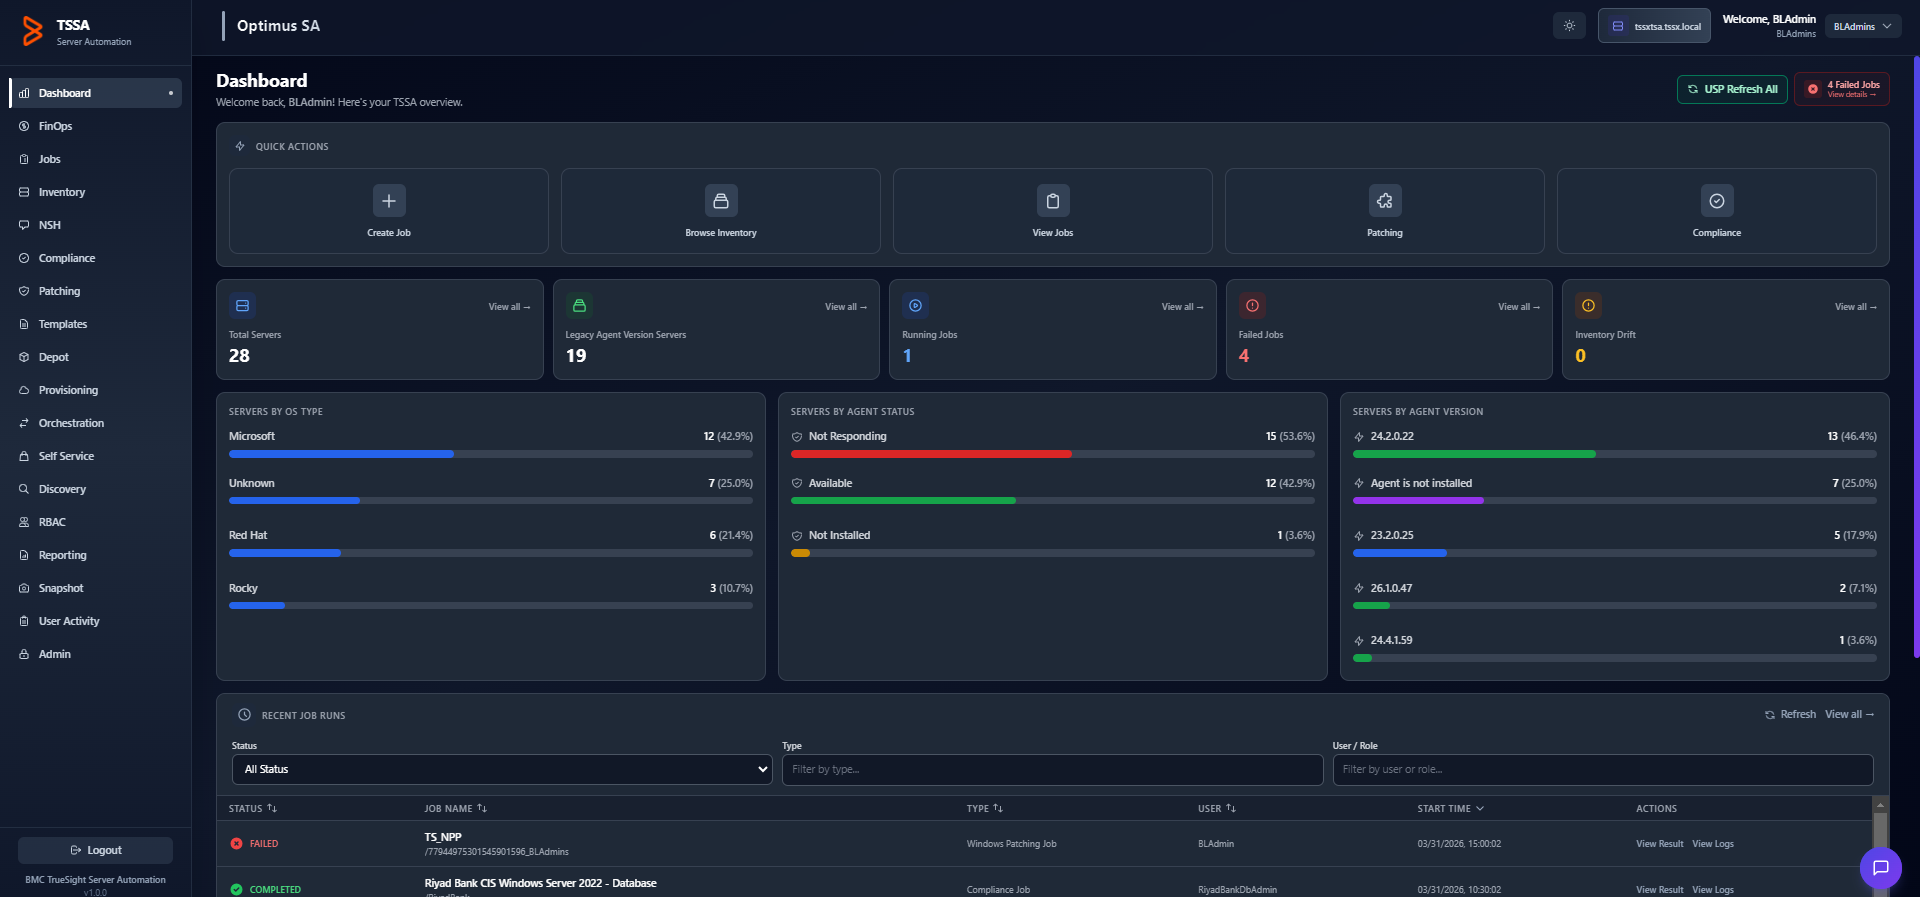1920x897 pixels.
Task: Toggle the light/dark theme sun icon
Action: click(1569, 26)
